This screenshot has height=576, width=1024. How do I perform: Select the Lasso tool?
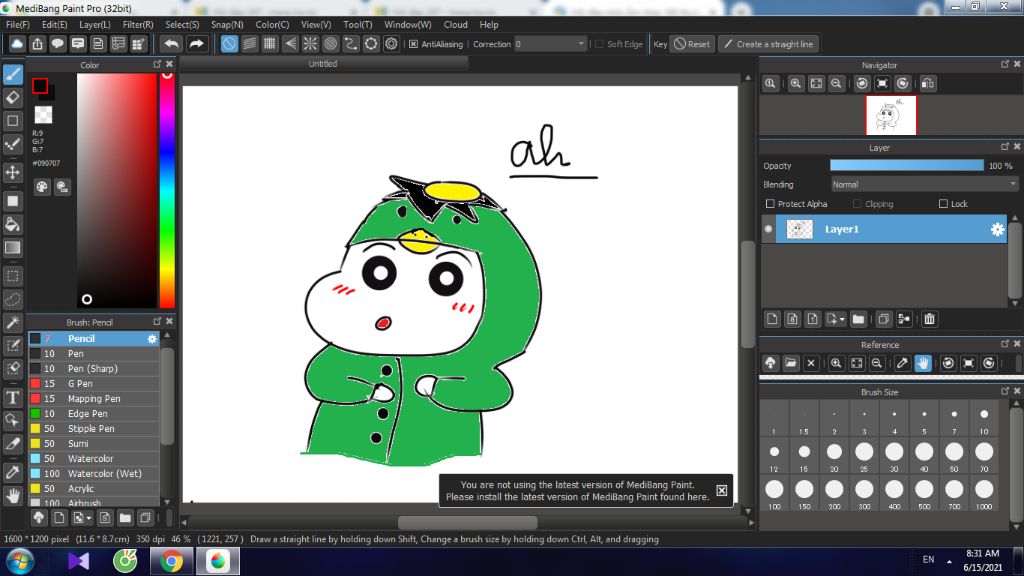coord(13,300)
